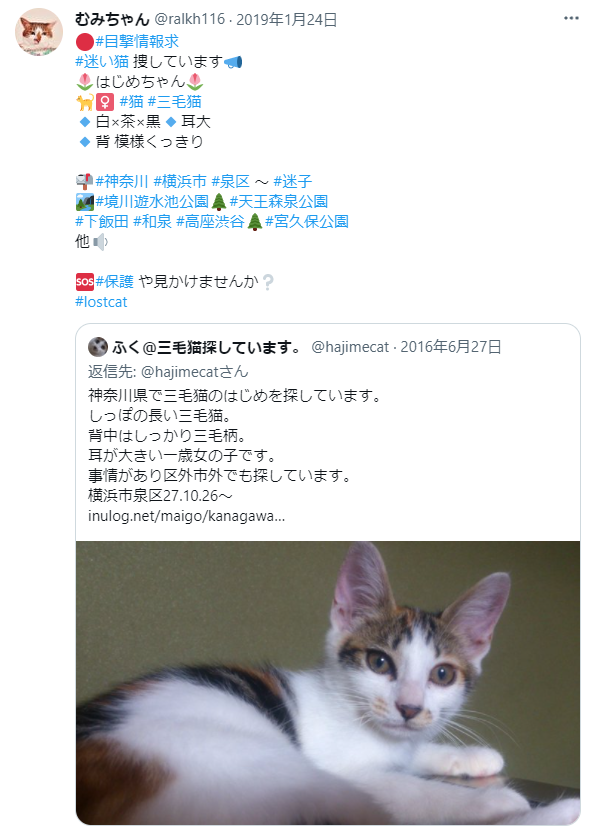Viewport: 593px width, 835px height.
Task: Open the #目撃情報求 hashtag
Action: [137, 42]
